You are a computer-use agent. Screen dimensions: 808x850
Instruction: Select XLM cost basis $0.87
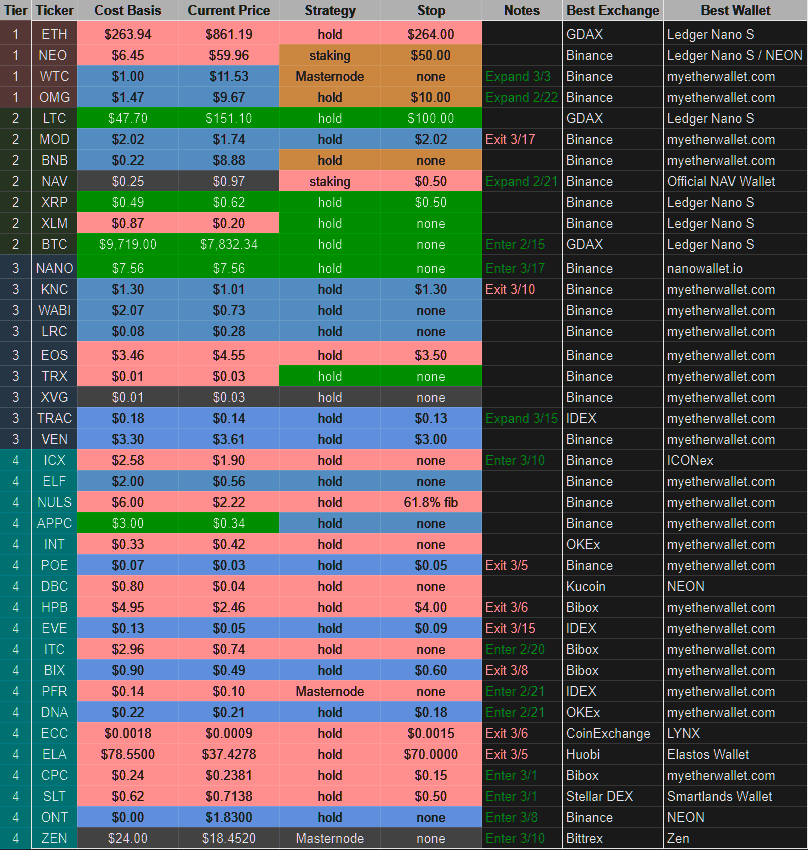pos(127,223)
